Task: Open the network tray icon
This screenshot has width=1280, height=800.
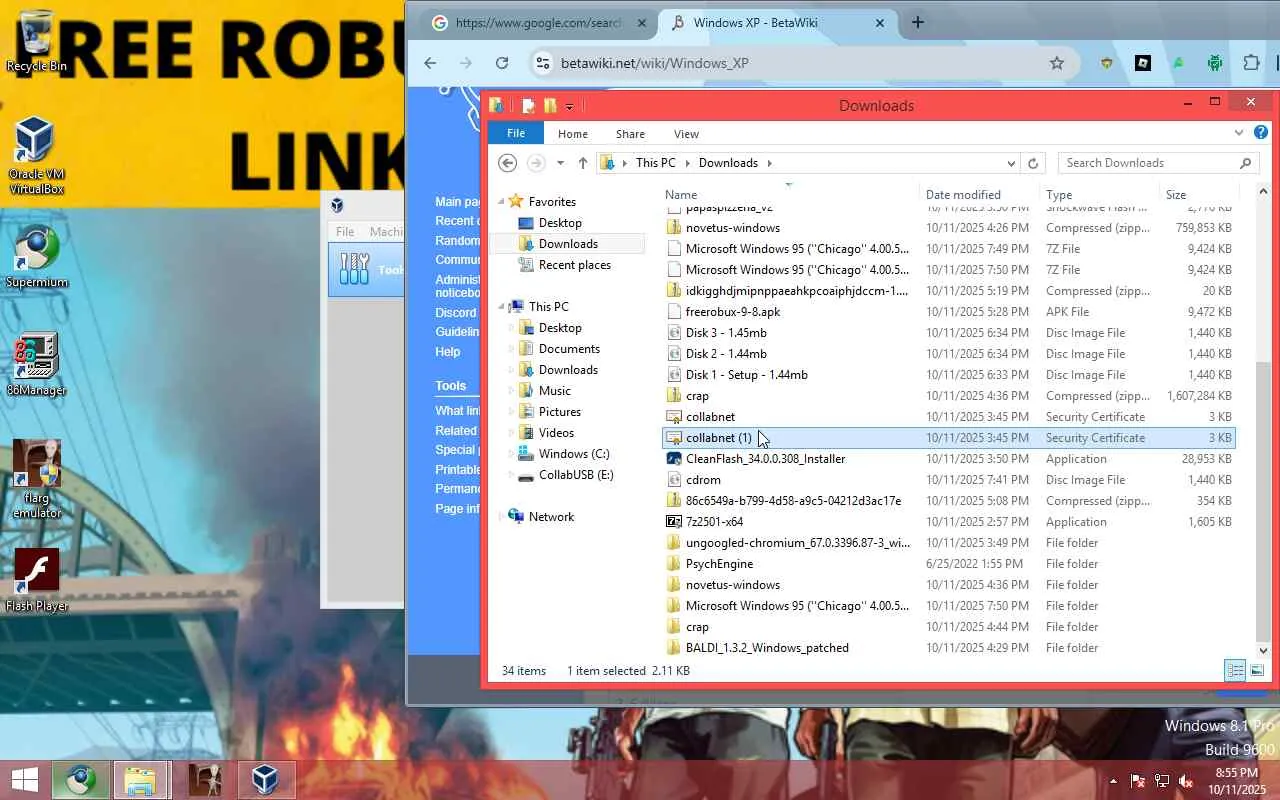Action: coord(1162,781)
